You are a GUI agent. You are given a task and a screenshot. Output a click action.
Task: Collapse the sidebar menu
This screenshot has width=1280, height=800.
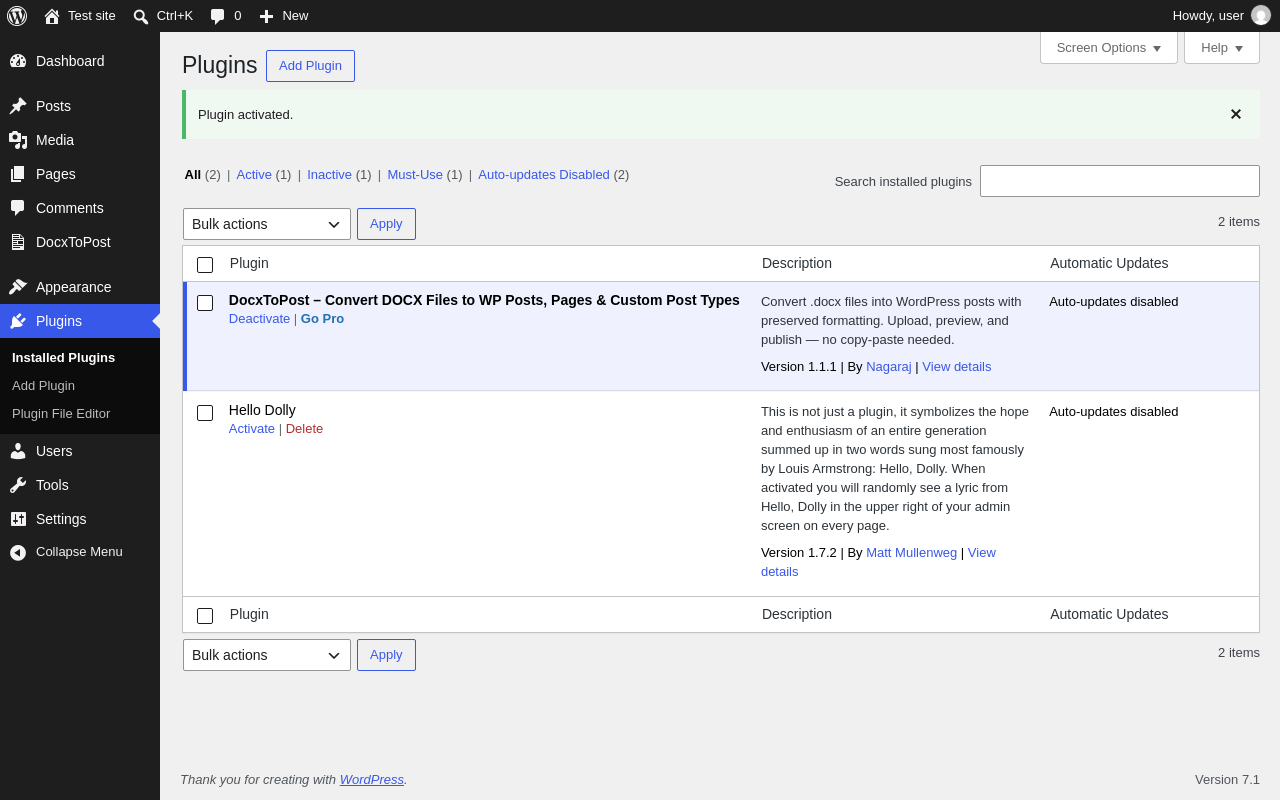(80, 552)
